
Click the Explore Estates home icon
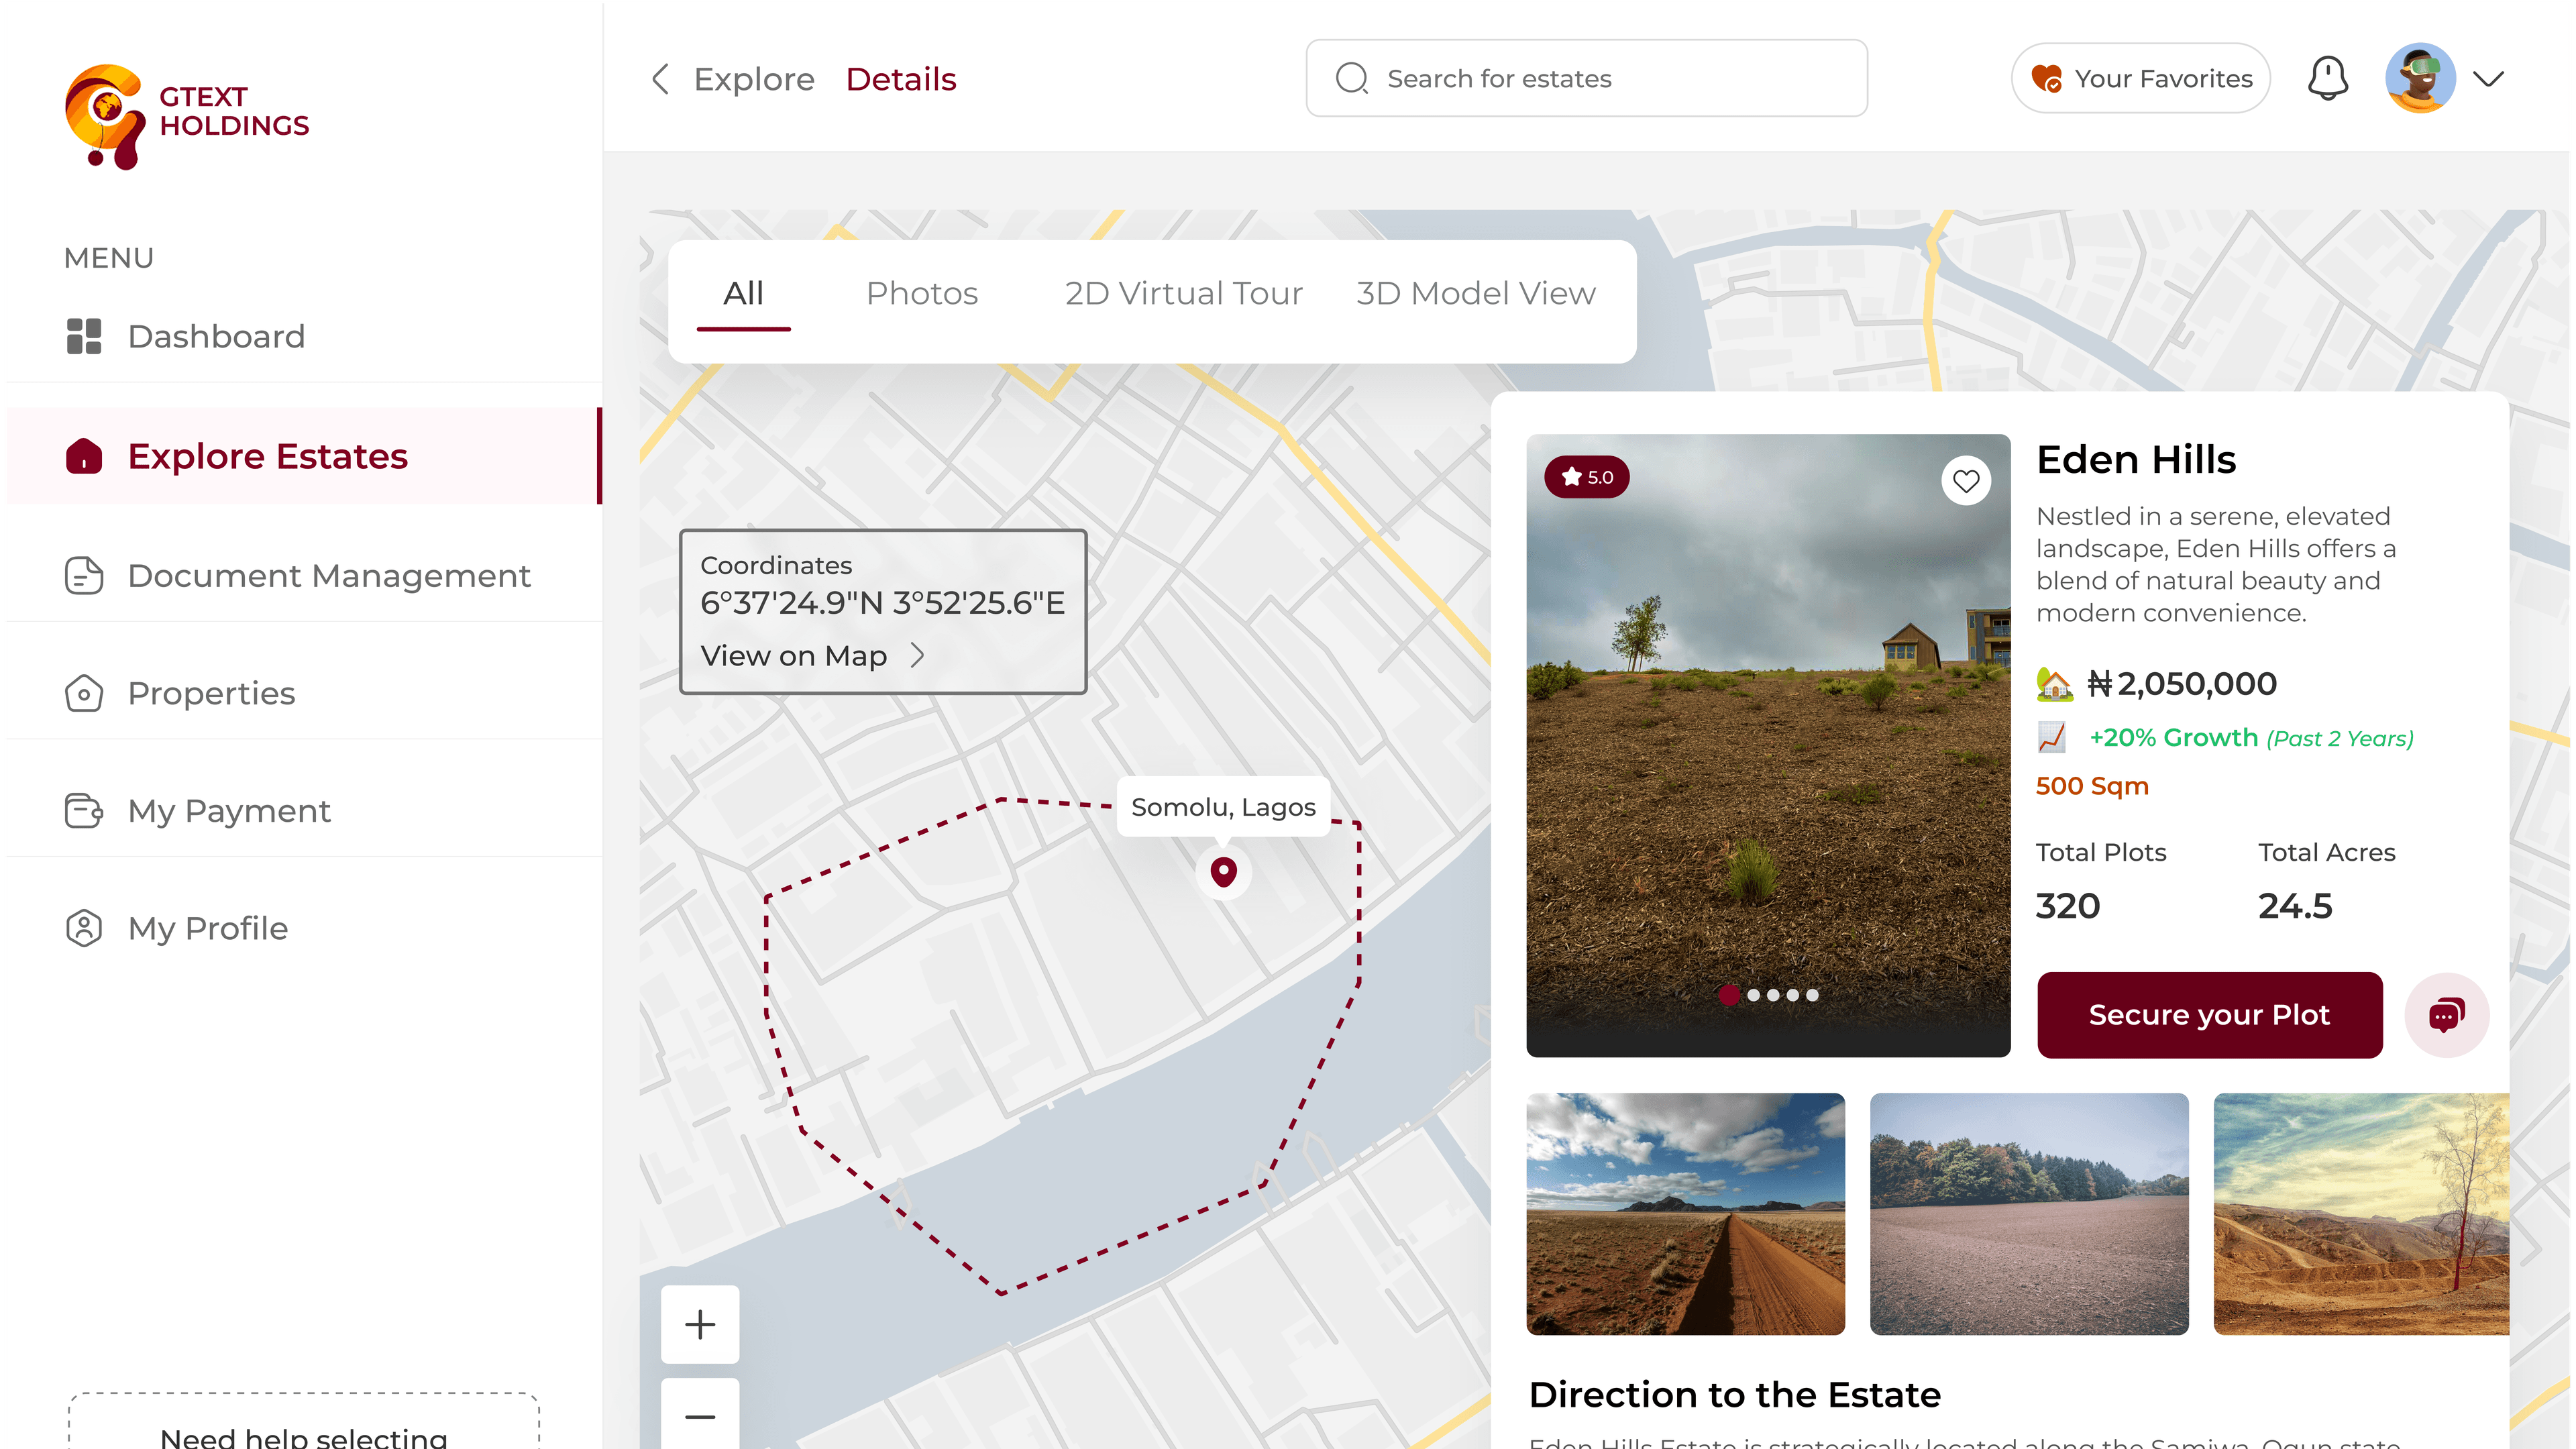click(84, 456)
